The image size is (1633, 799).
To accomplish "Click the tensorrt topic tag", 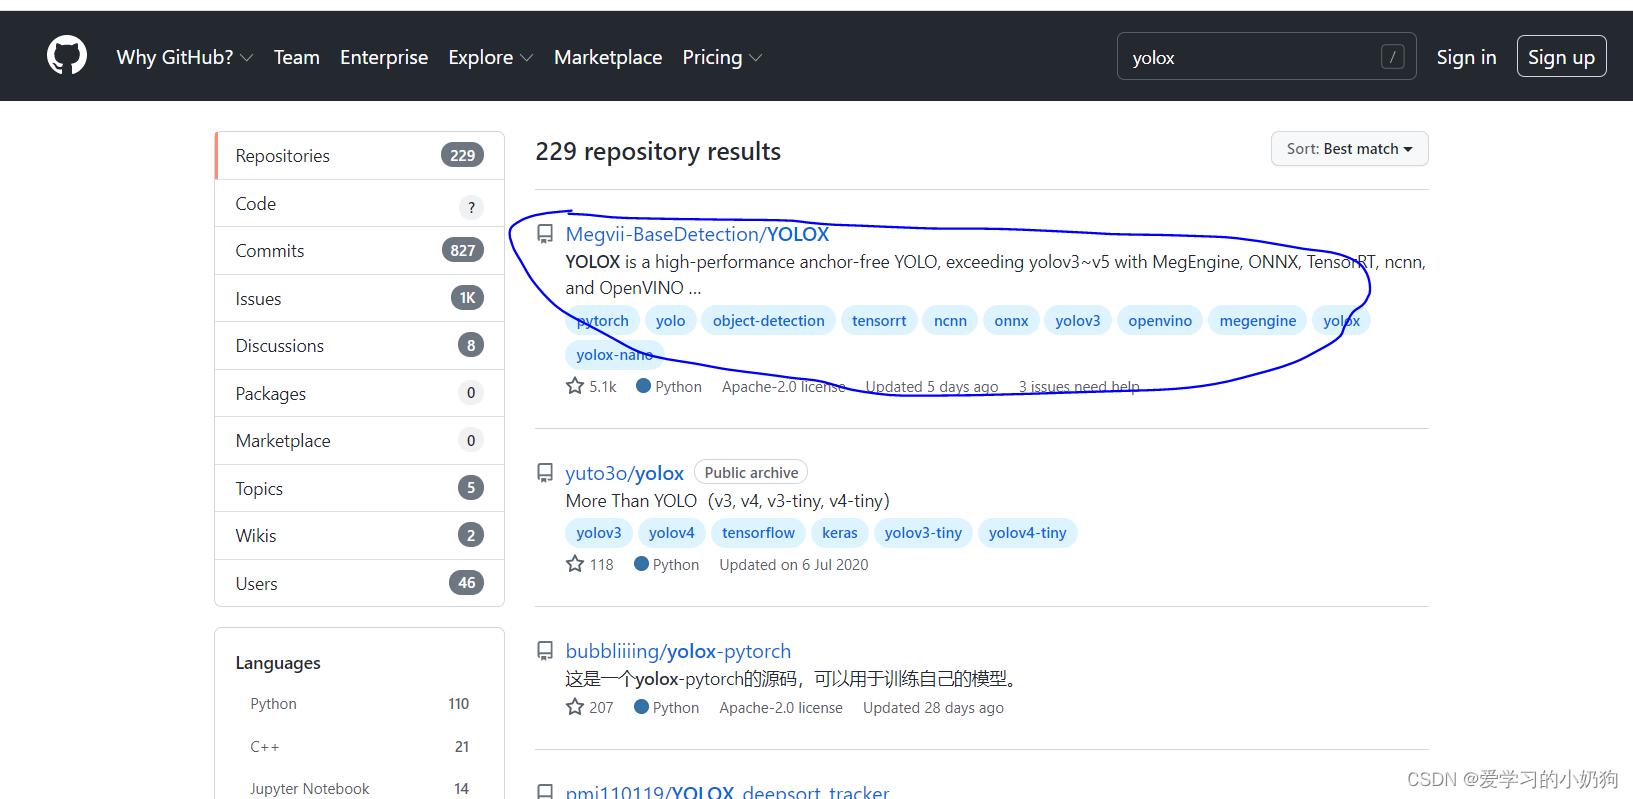I will (879, 321).
